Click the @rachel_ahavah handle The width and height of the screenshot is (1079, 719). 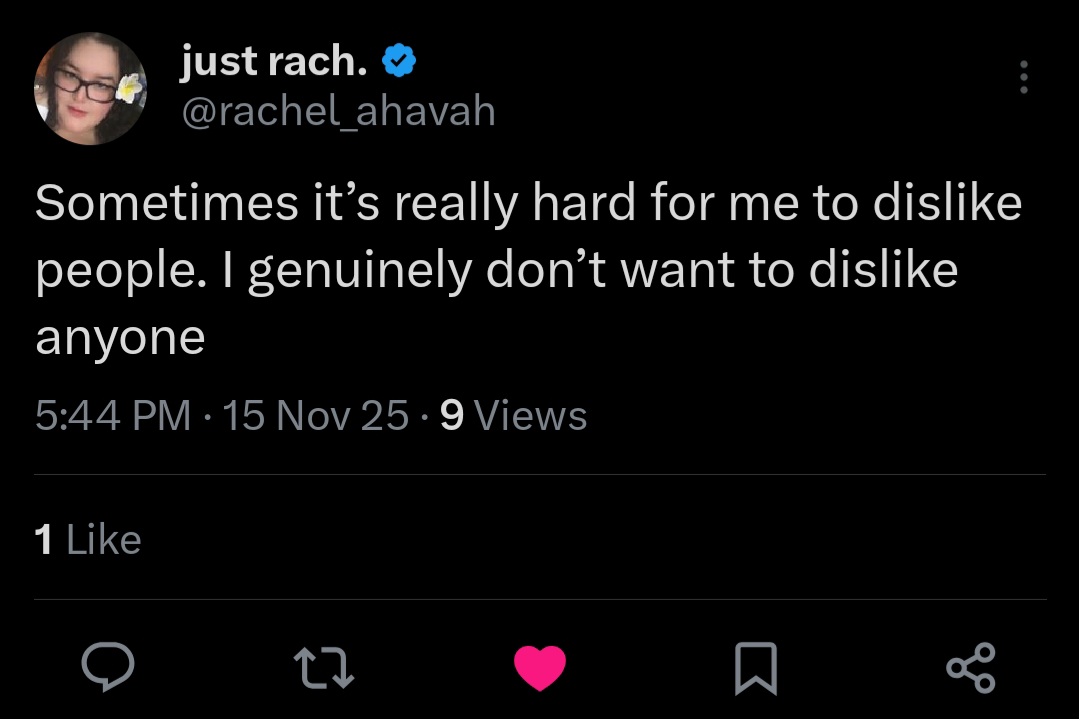click(337, 111)
